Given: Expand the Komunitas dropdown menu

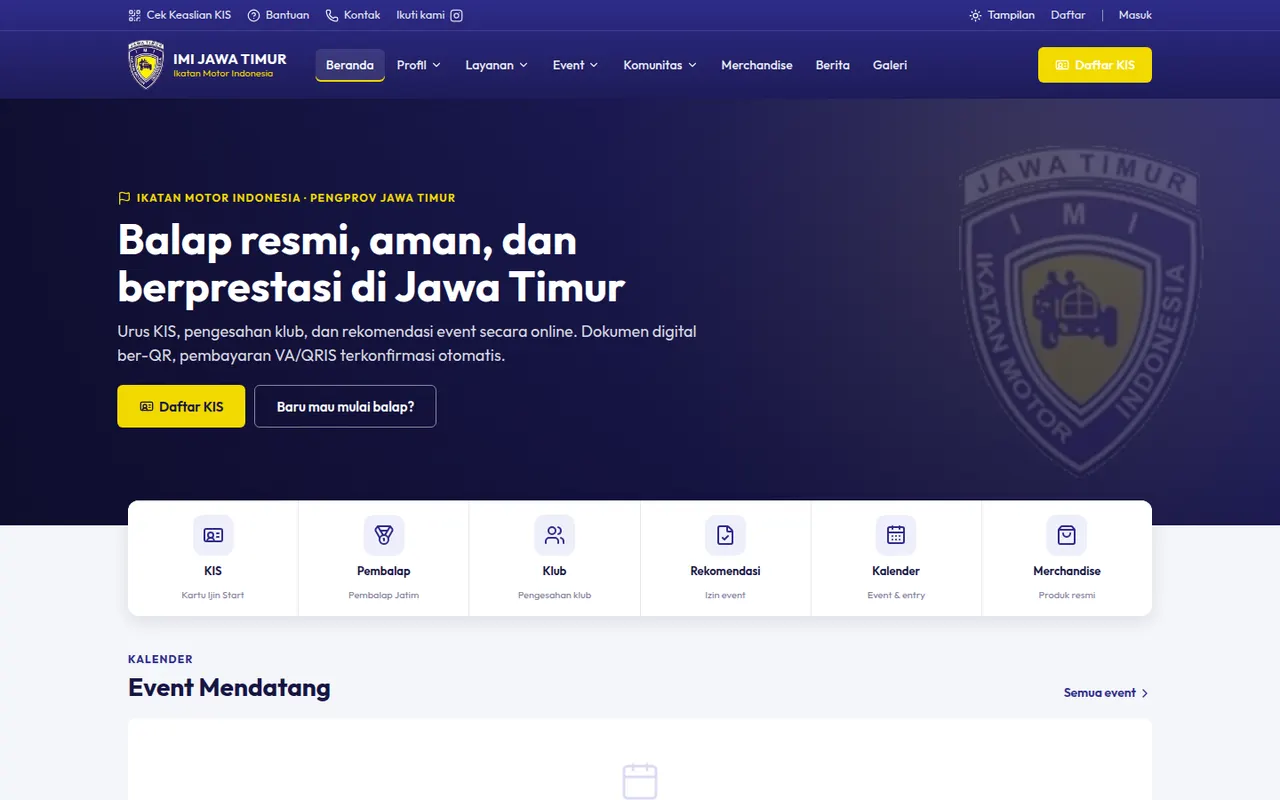Looking at the screenshot, I should tap(660, 65).
